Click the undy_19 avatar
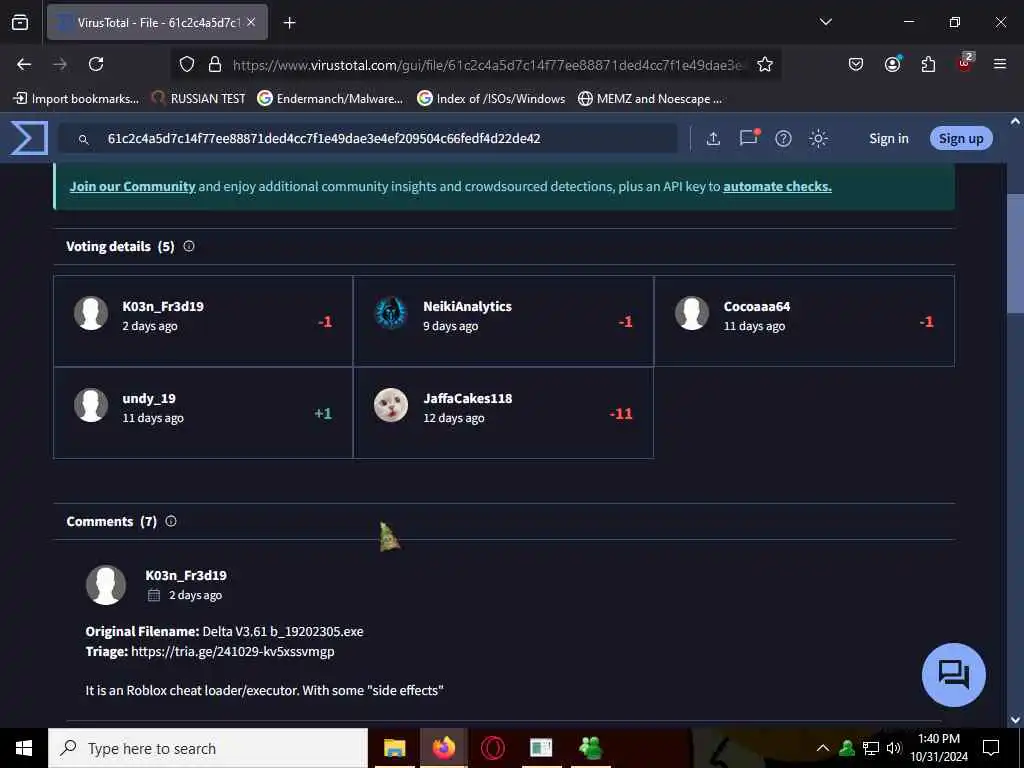1024x768 pixels. coord(91,405)
